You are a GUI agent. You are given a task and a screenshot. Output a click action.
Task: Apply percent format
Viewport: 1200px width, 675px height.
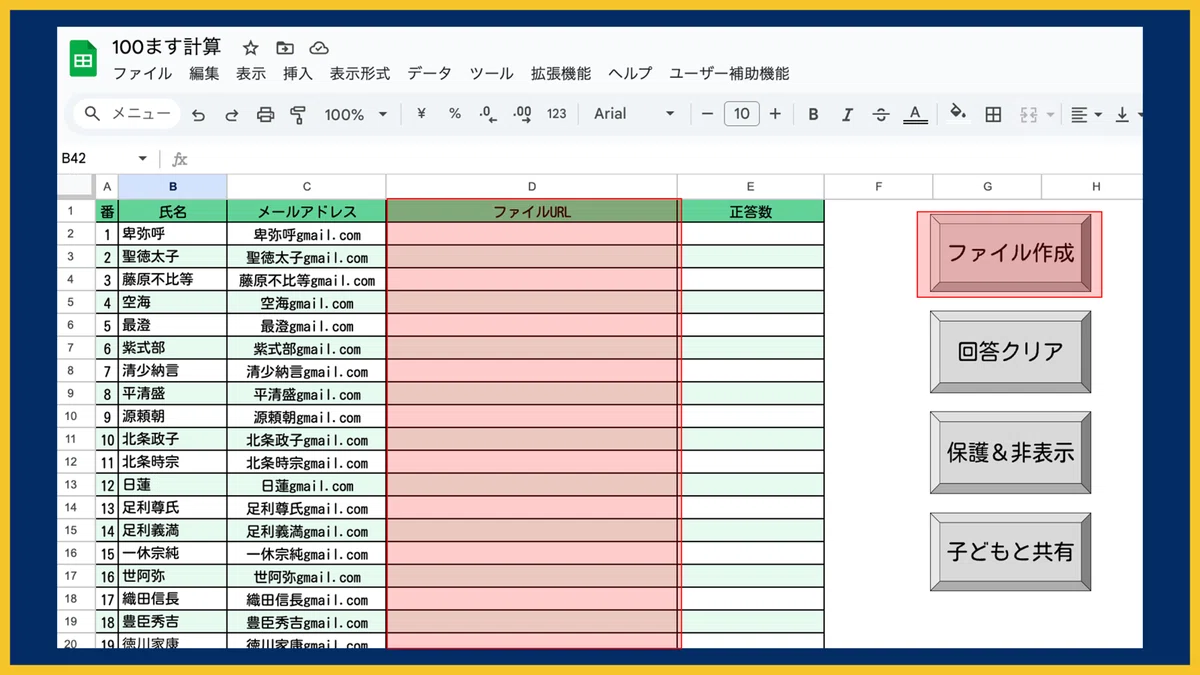coord(454,114)
